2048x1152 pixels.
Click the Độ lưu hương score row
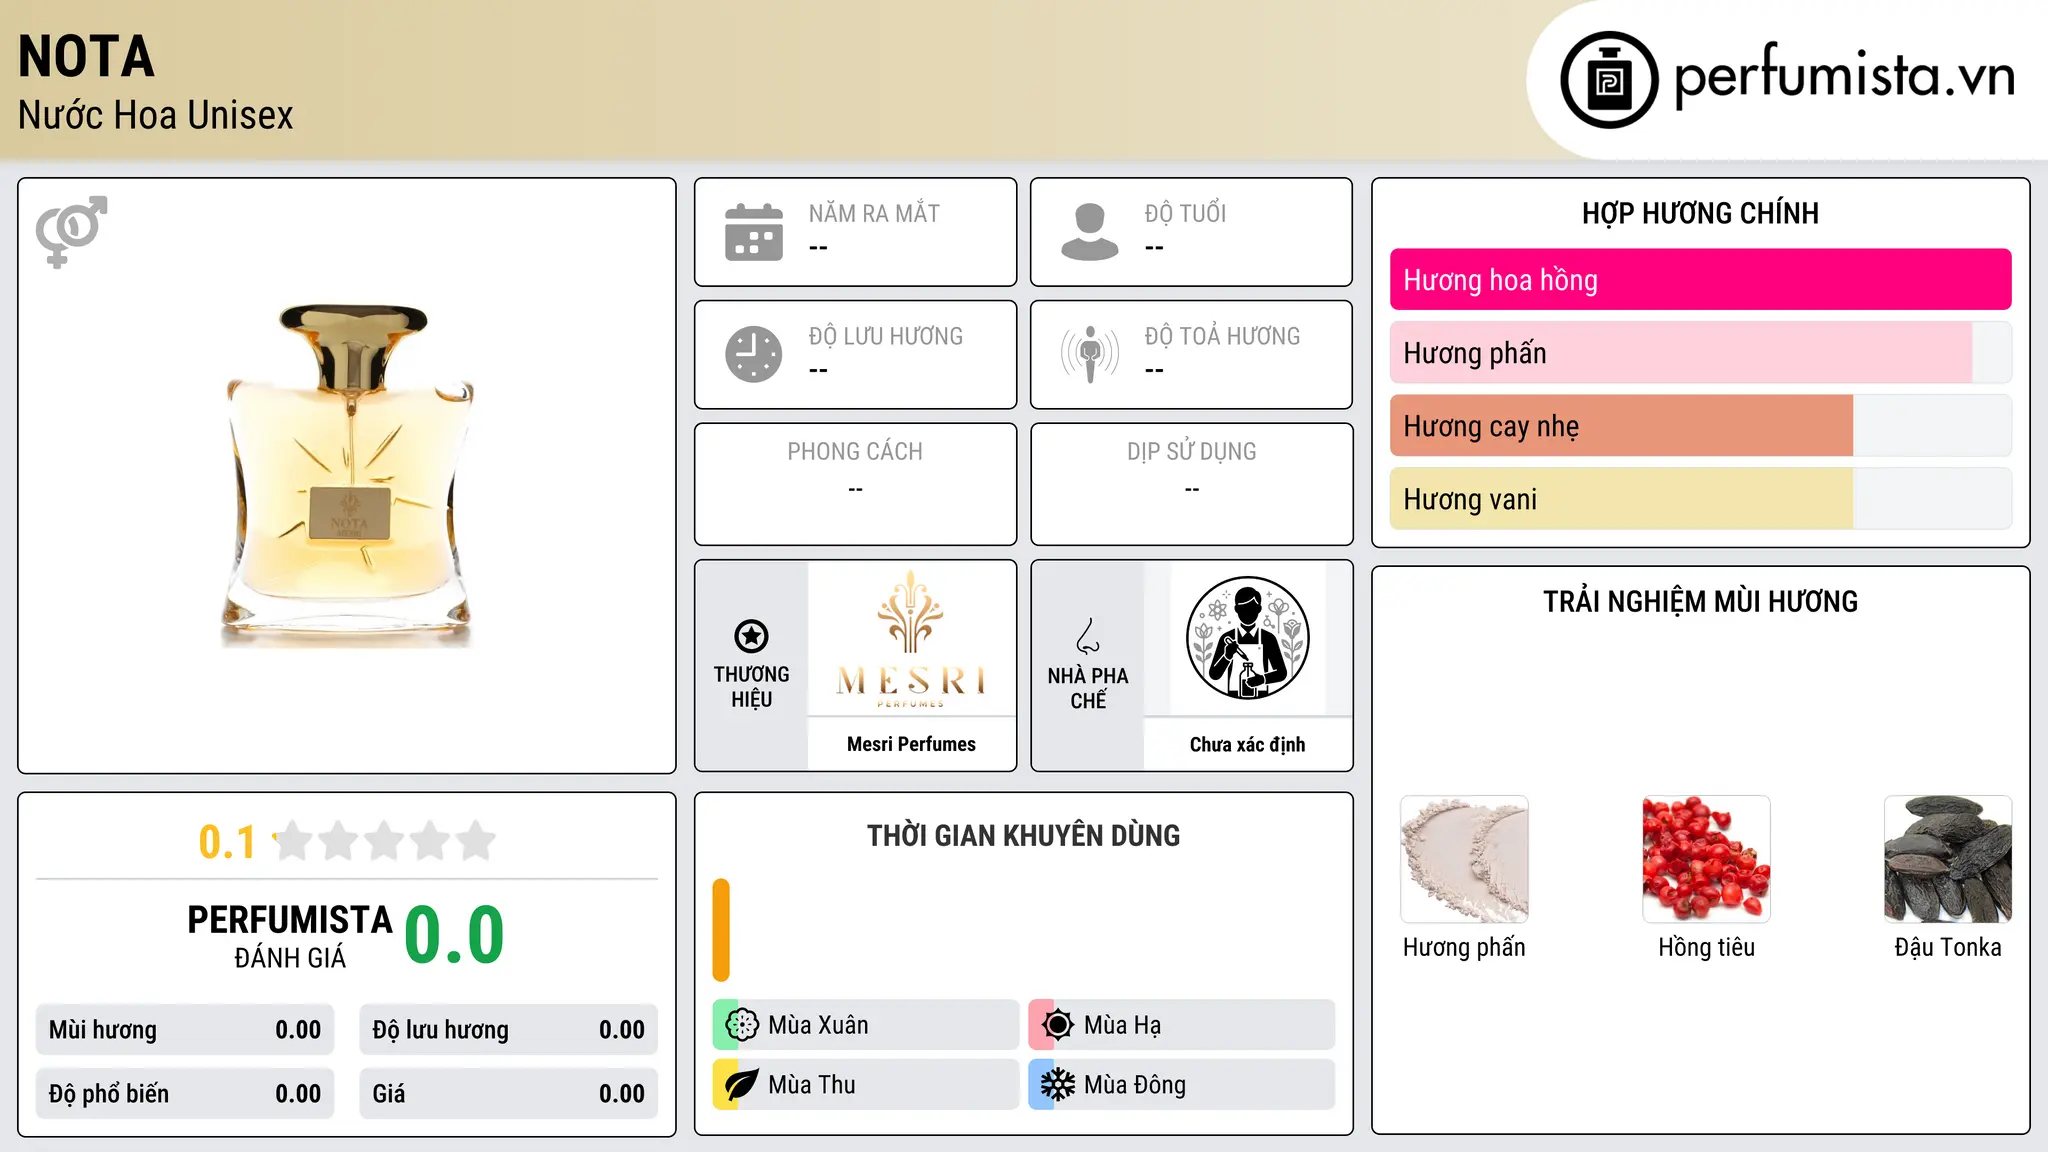coord(508,1030)
